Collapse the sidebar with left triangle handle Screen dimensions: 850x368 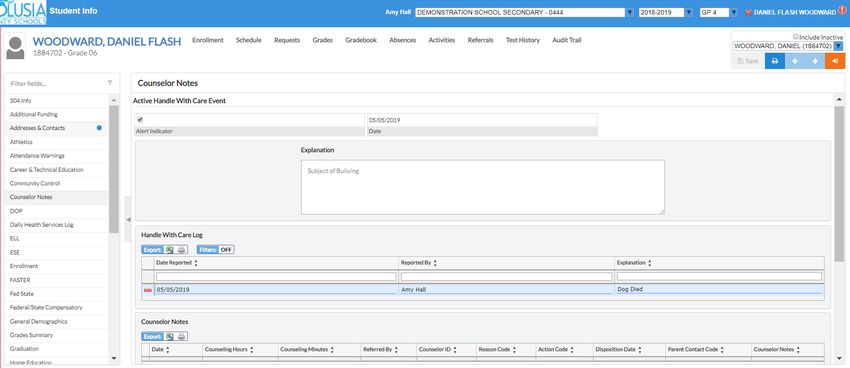pyautogui.click(x=128, y=219)
